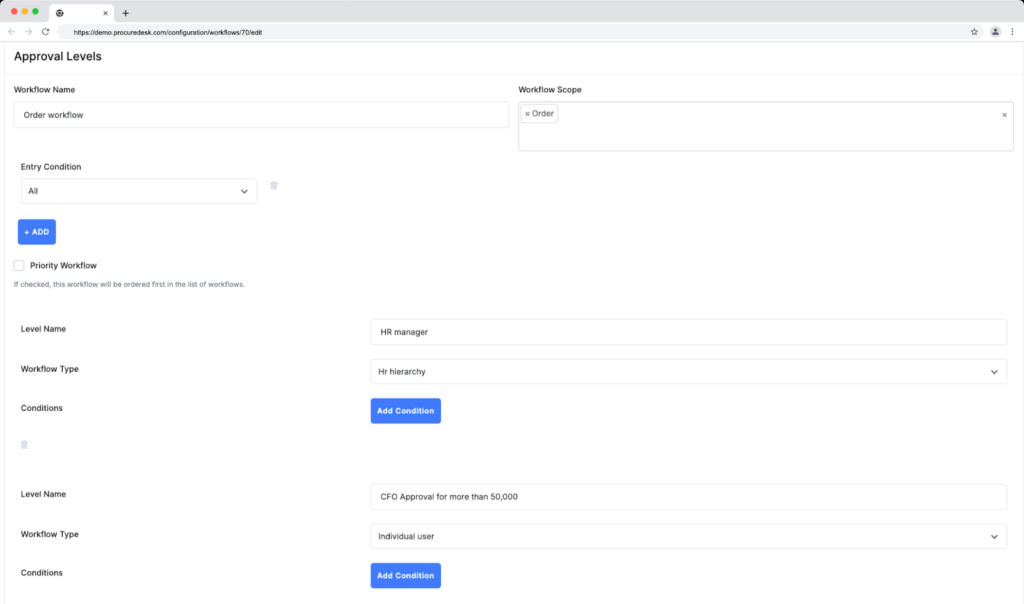Delete the HR manager level via trash icon
This screenshot has width=1024, height=604.
tap(24, 444)
